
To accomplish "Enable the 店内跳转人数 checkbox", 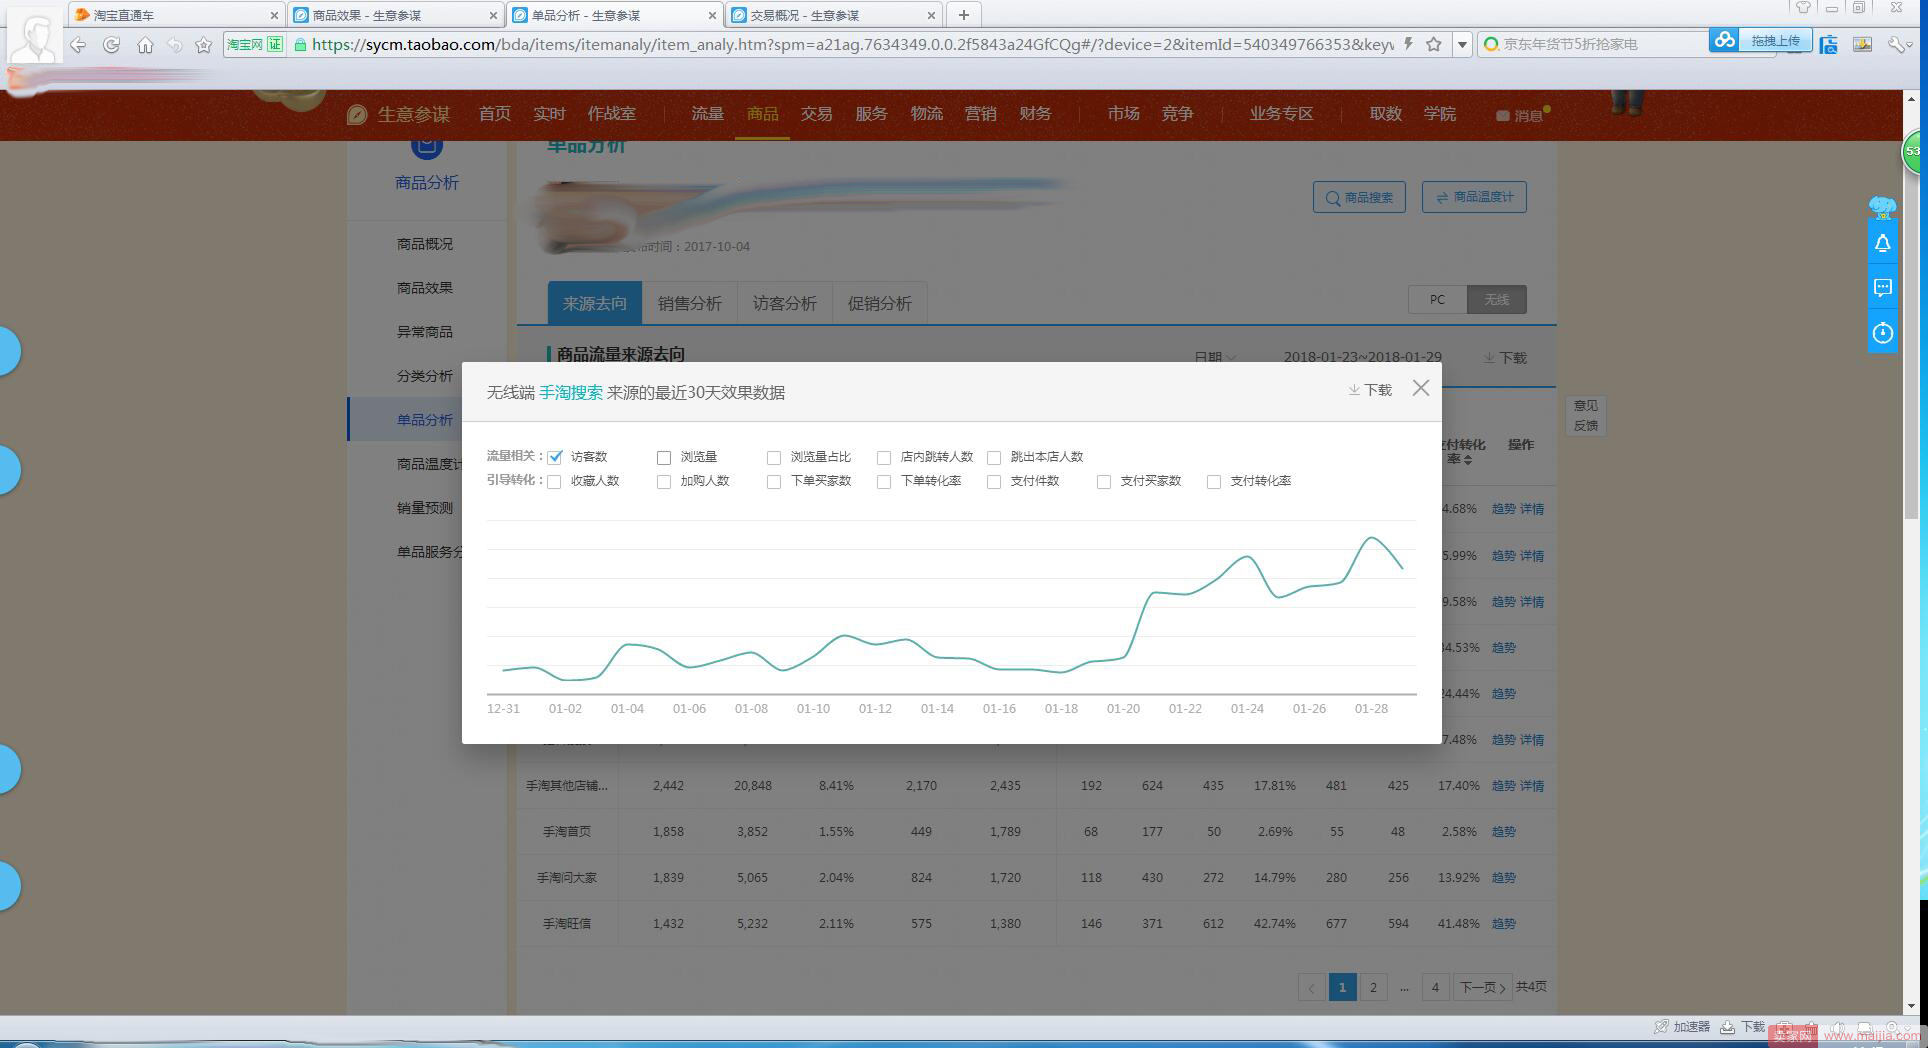I will (x=884, y=457).
